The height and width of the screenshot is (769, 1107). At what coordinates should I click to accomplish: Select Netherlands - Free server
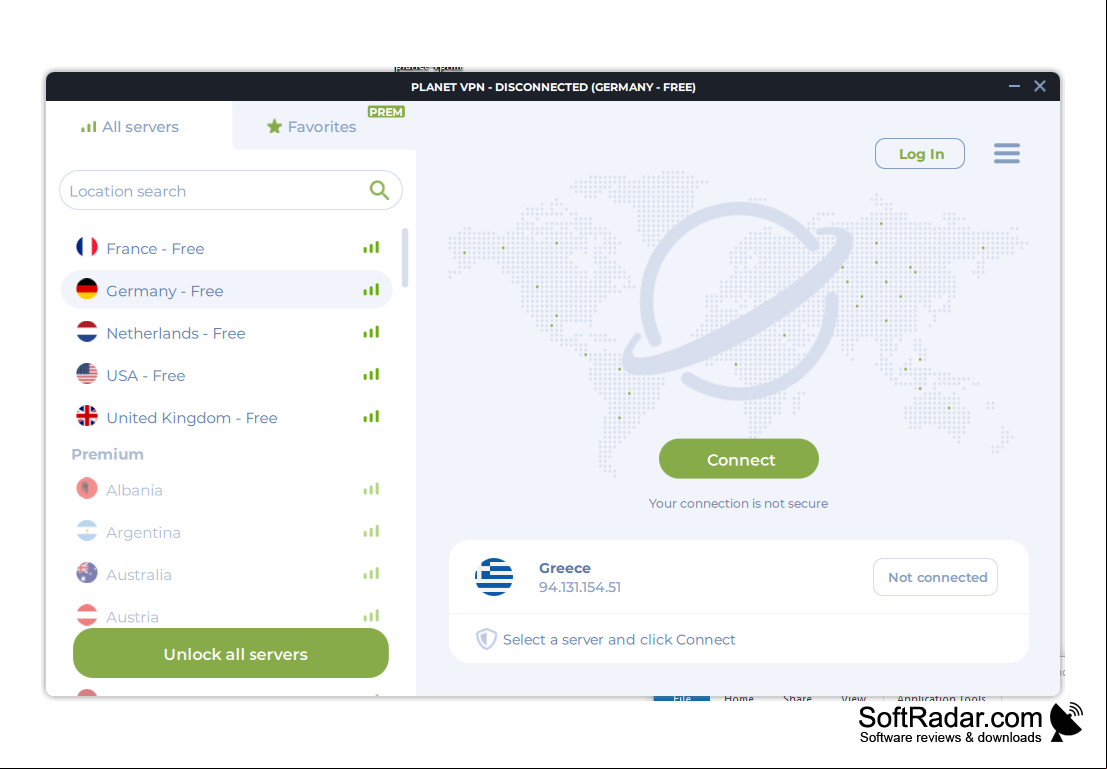[x=227, y=332]
